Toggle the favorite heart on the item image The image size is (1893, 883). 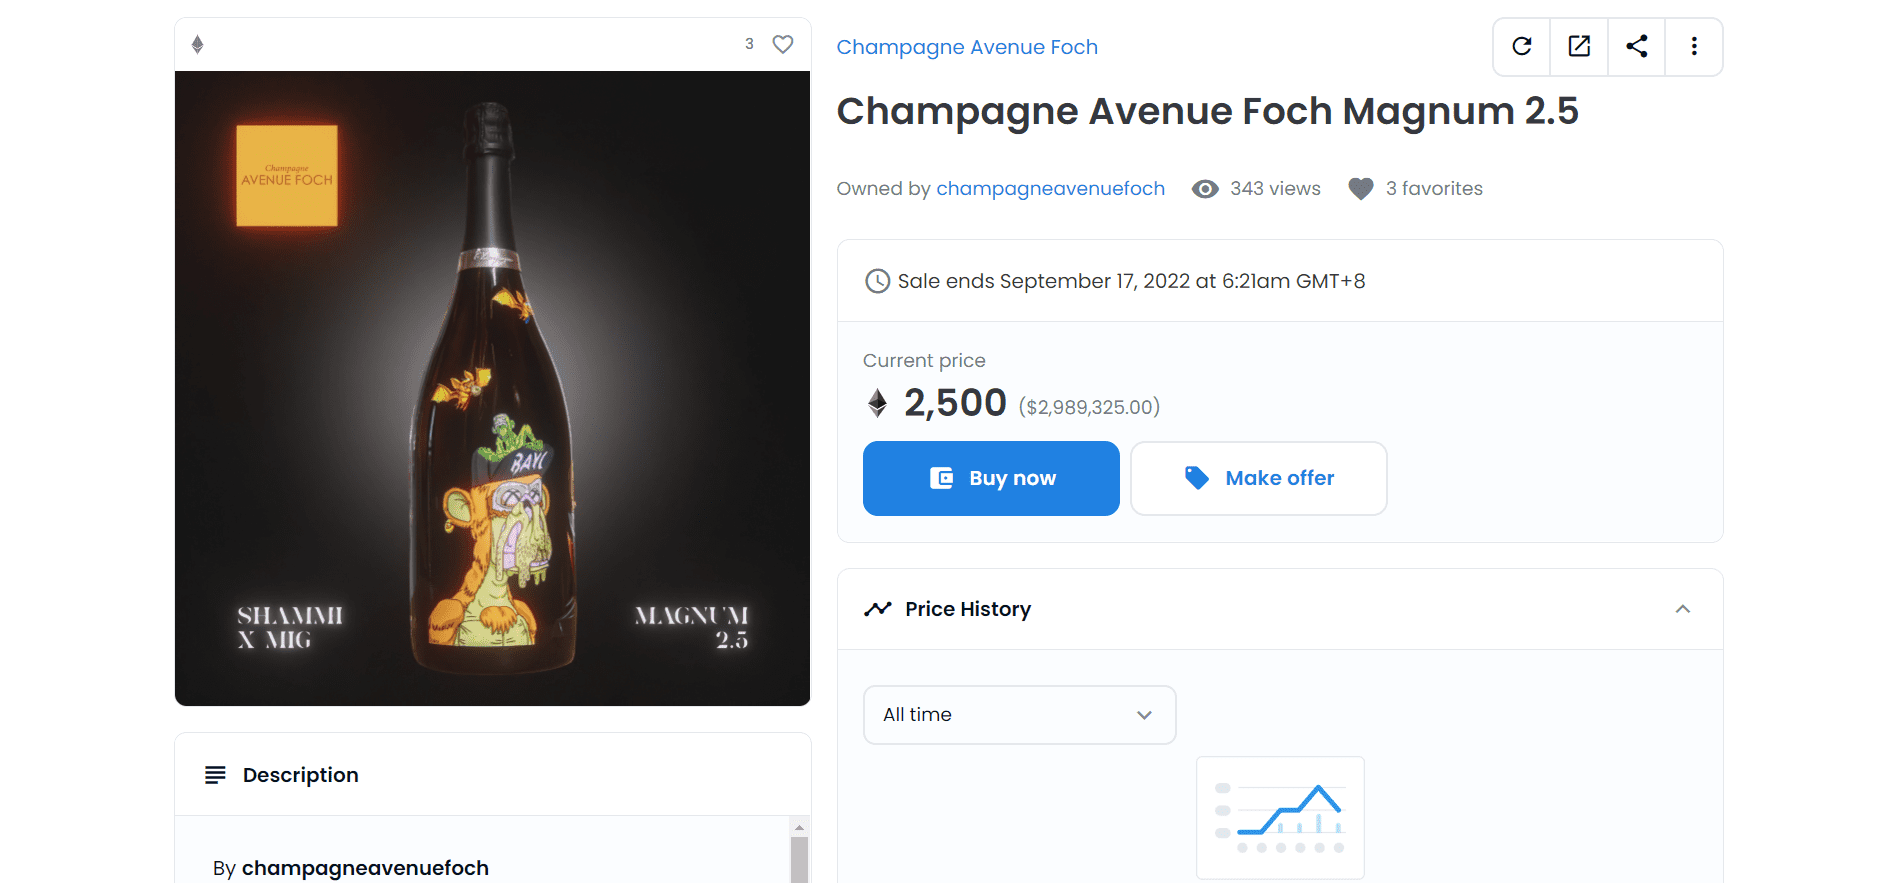point(782,44)
